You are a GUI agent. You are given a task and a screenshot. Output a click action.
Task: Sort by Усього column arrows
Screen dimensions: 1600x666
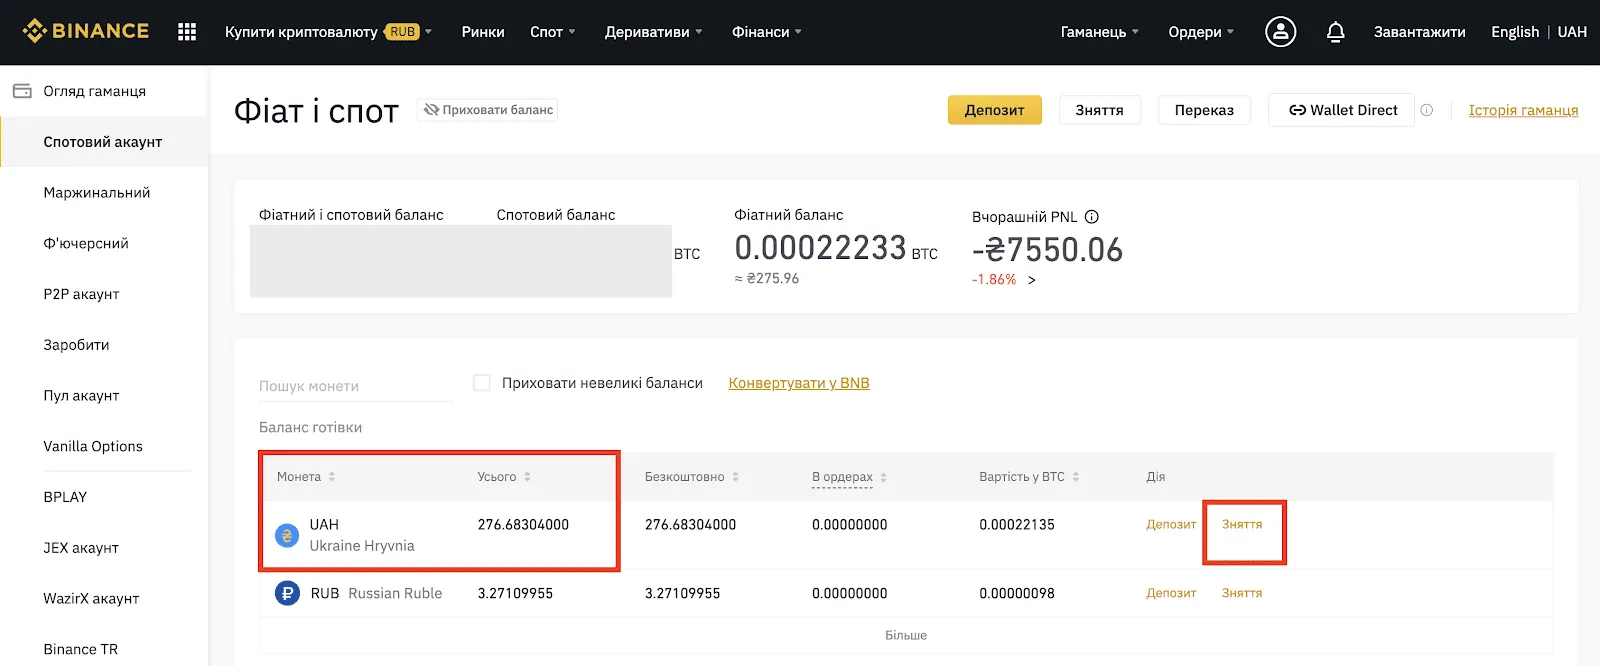coord(527,477)
